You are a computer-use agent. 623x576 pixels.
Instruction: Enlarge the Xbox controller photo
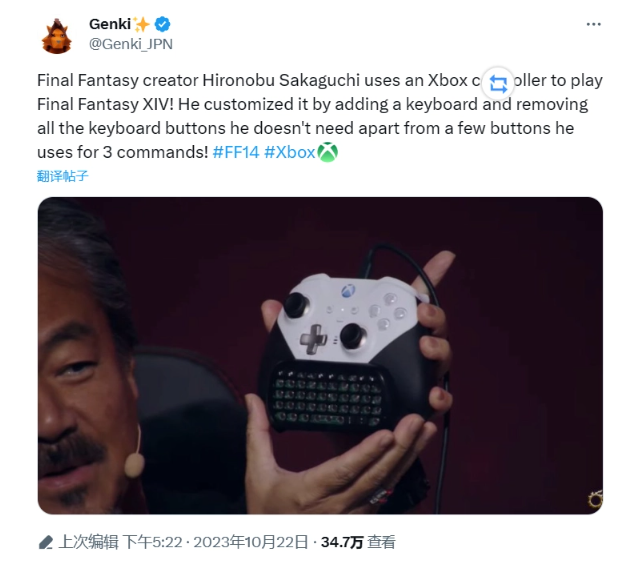[x=320, y=356]
